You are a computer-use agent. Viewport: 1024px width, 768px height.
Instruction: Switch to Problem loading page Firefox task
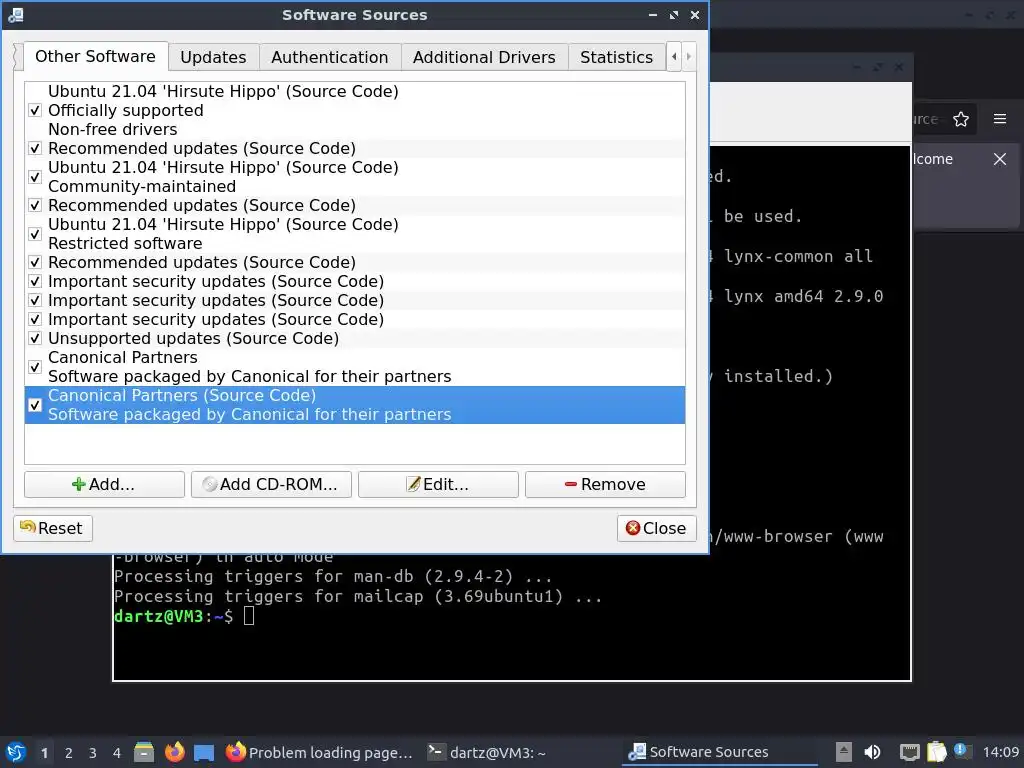pyautogui.click(x=319, y=752)
